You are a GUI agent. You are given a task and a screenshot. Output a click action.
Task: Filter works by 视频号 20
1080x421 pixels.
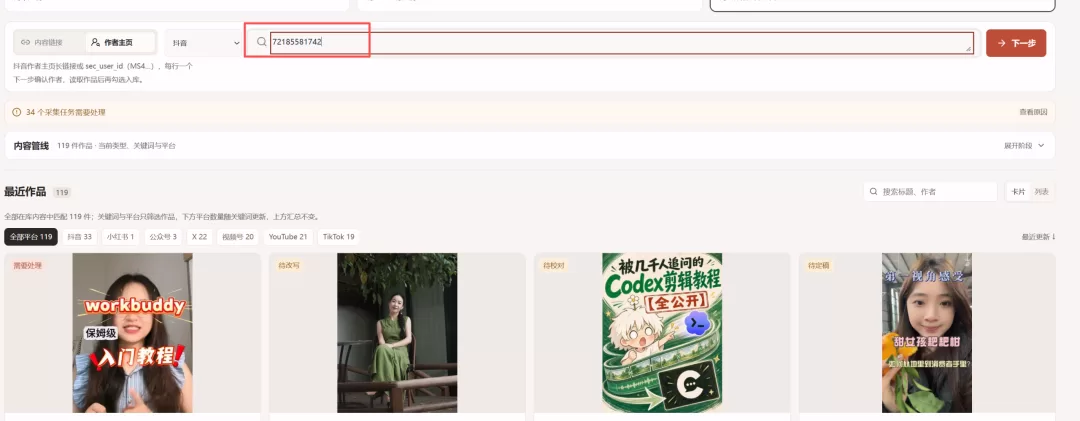point(238,236)
